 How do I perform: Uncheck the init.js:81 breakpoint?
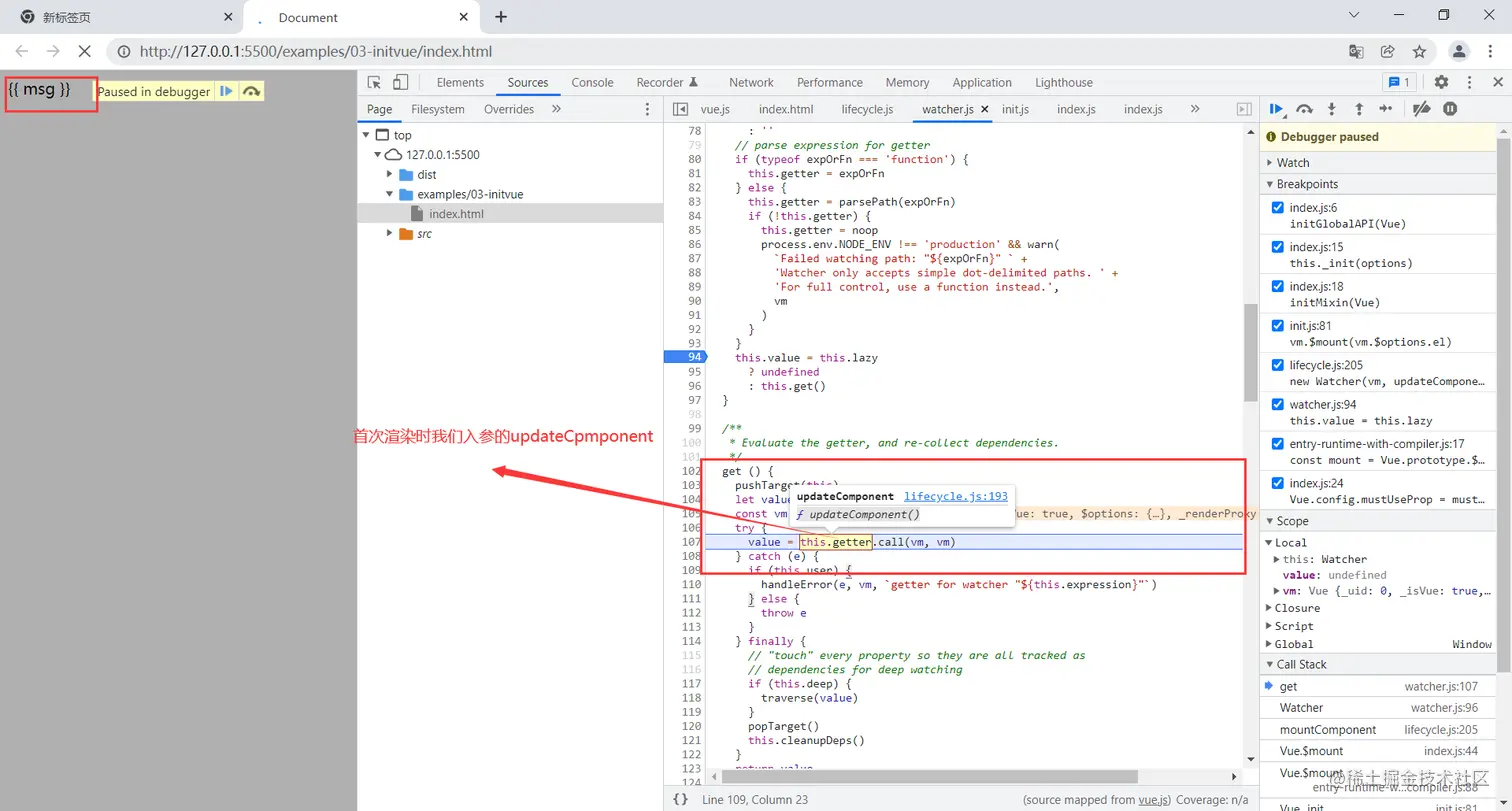click(1277, 326)
